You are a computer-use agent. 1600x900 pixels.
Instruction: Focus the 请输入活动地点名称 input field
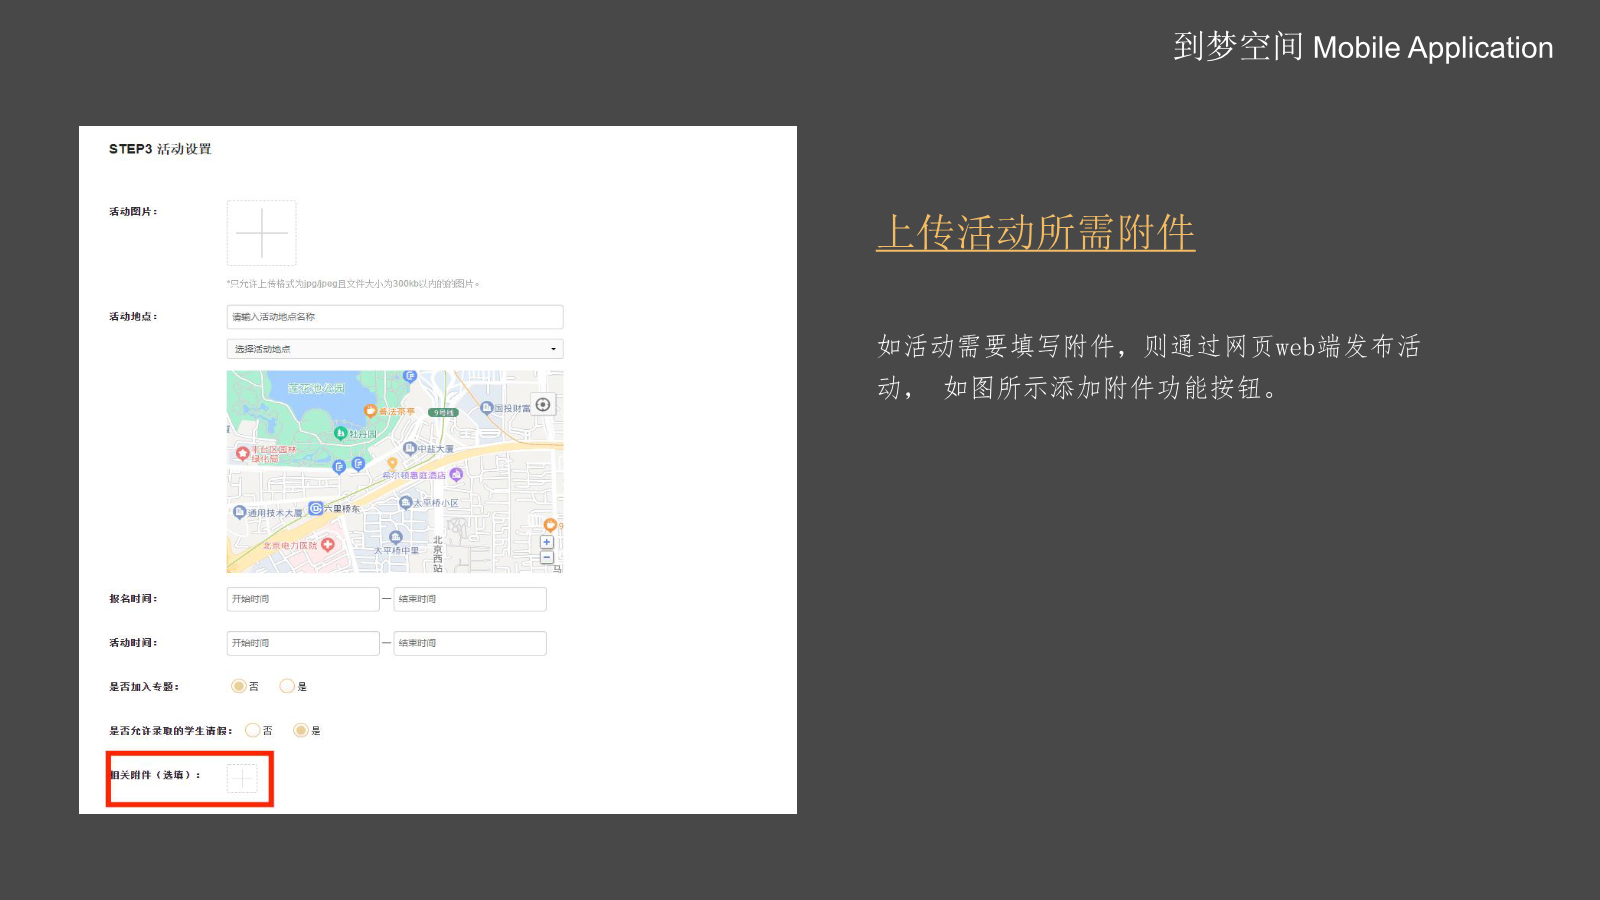[x=395, y=317]
